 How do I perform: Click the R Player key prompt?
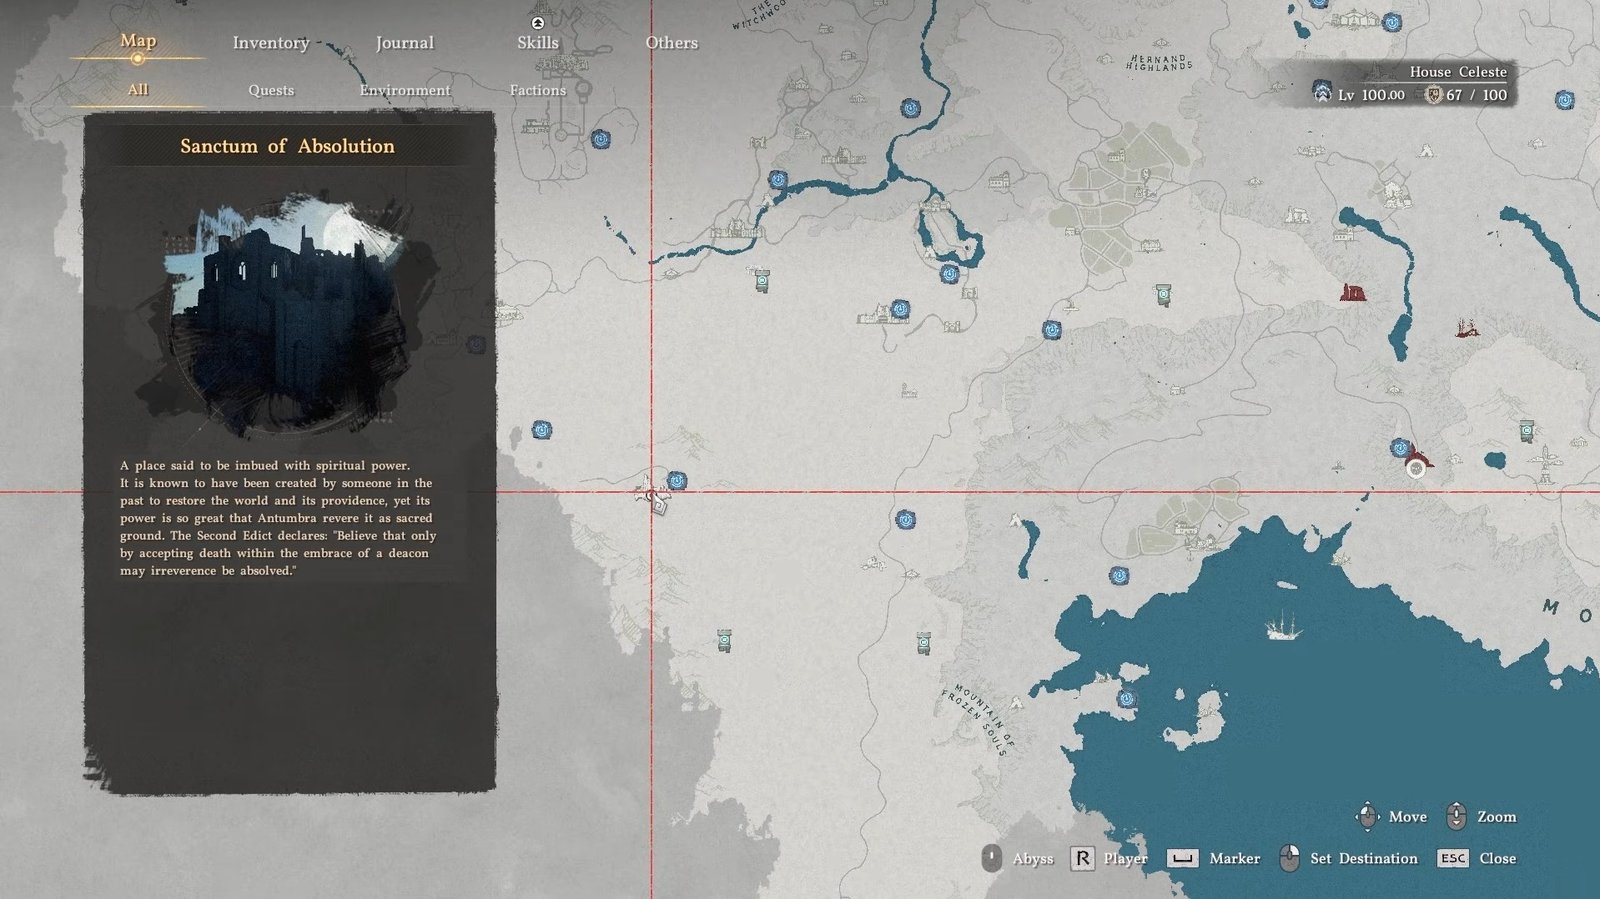coord(1082,858)
